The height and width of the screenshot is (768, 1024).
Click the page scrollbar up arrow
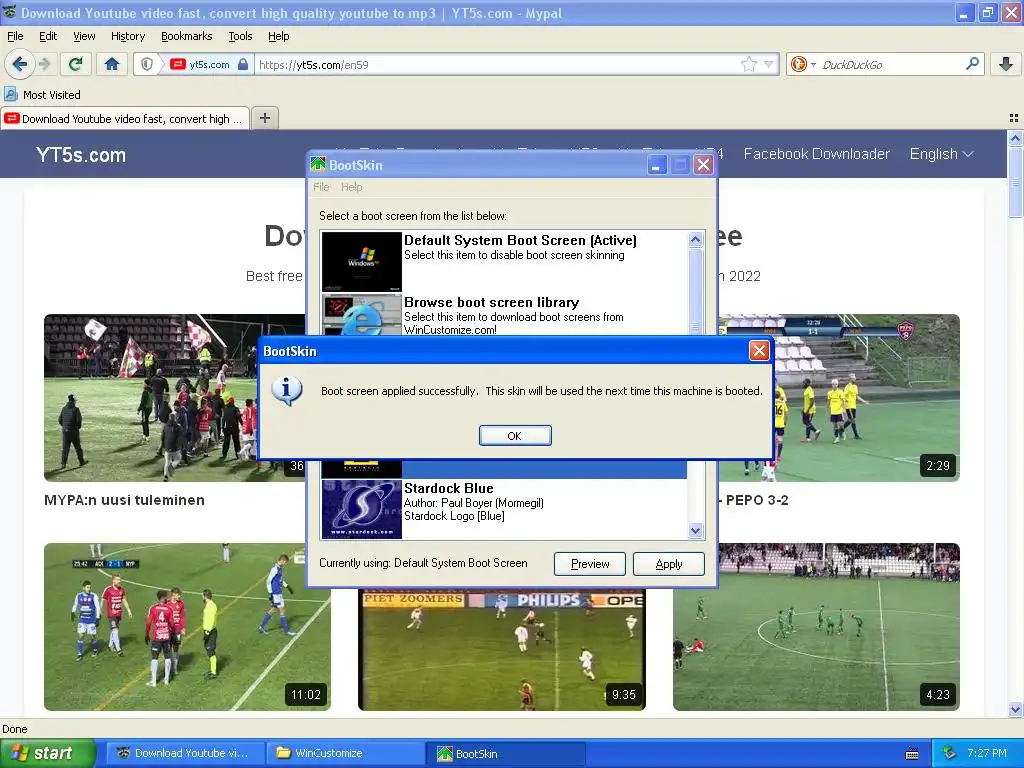(1015, 138)
